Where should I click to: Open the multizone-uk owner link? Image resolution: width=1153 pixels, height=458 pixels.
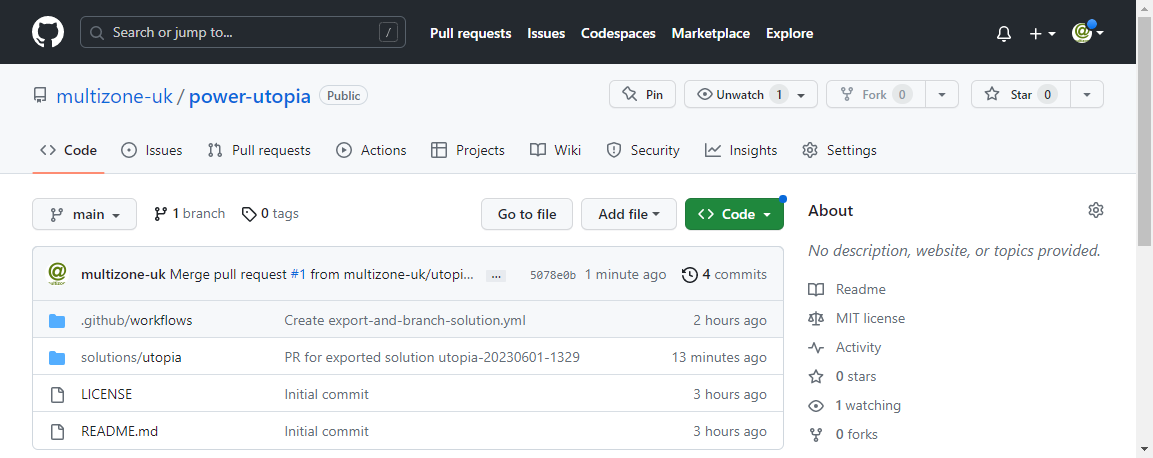[115, 96]
